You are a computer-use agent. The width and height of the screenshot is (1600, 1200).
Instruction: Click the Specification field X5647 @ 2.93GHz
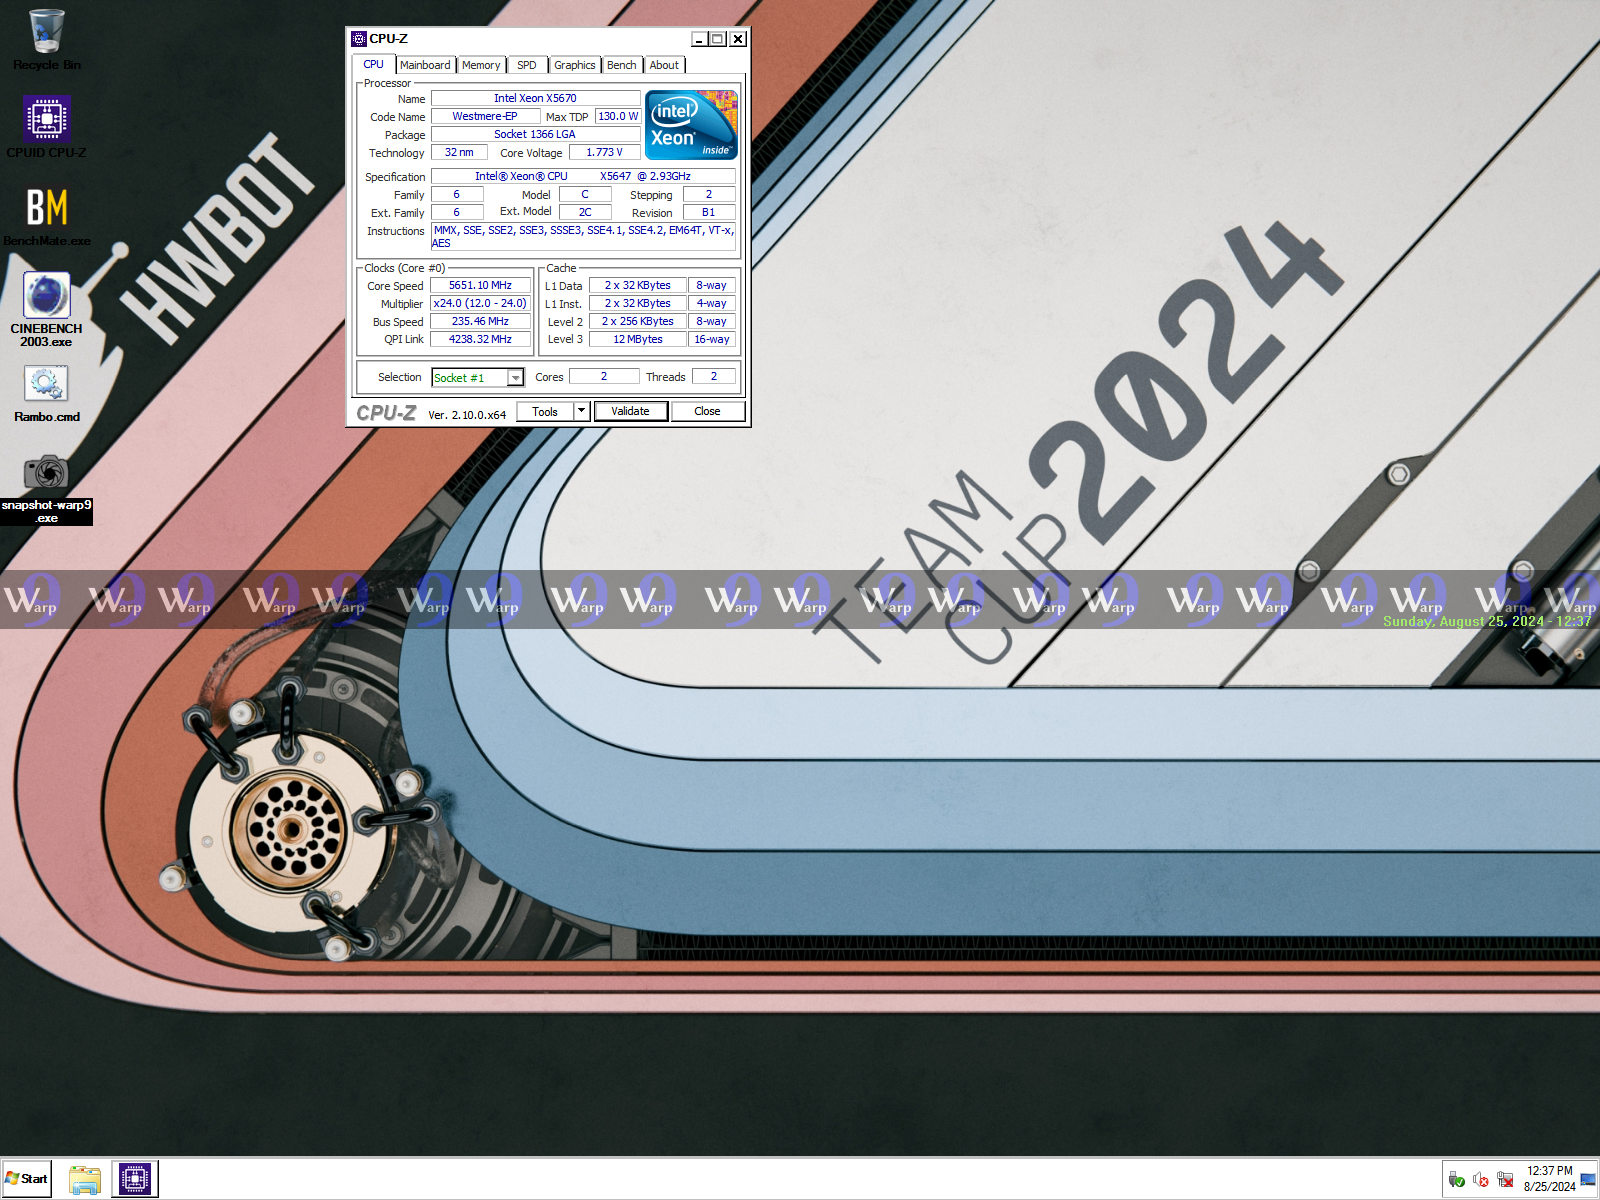coord(583,176)
